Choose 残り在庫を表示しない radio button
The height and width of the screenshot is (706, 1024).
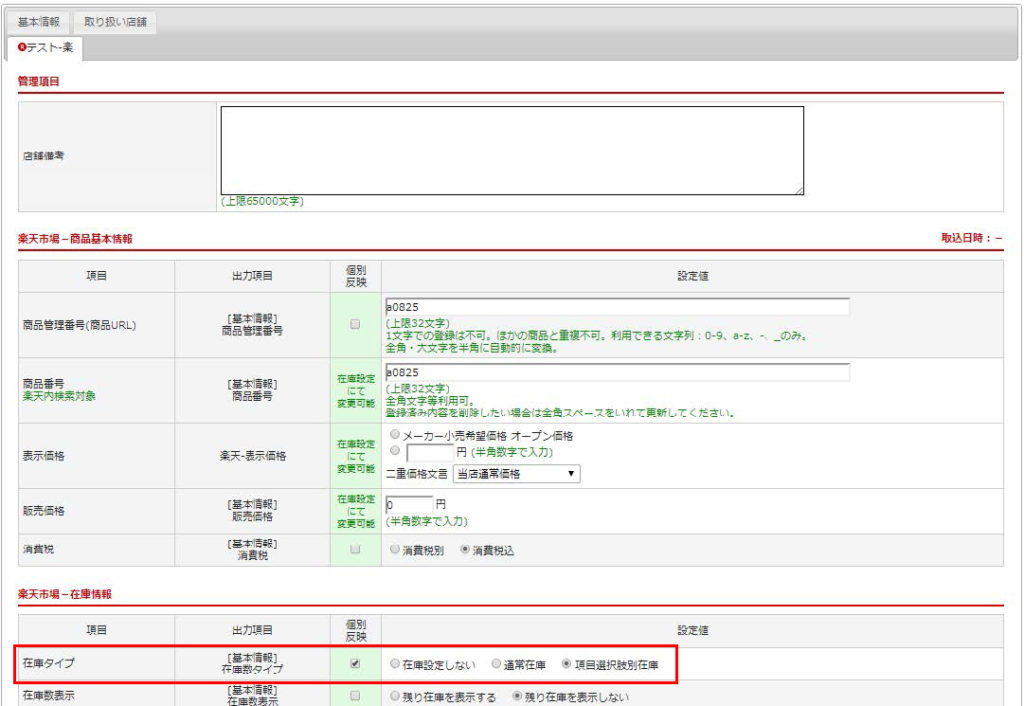pyautogui.click(x=518, y=697)
